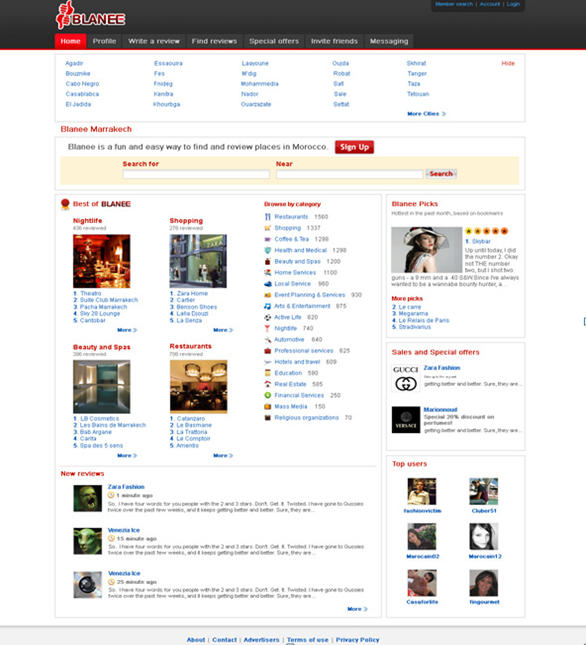This screenshot has width=586, height=645.
Task: Open the Casablanca city link
Action: click(82, 94)
